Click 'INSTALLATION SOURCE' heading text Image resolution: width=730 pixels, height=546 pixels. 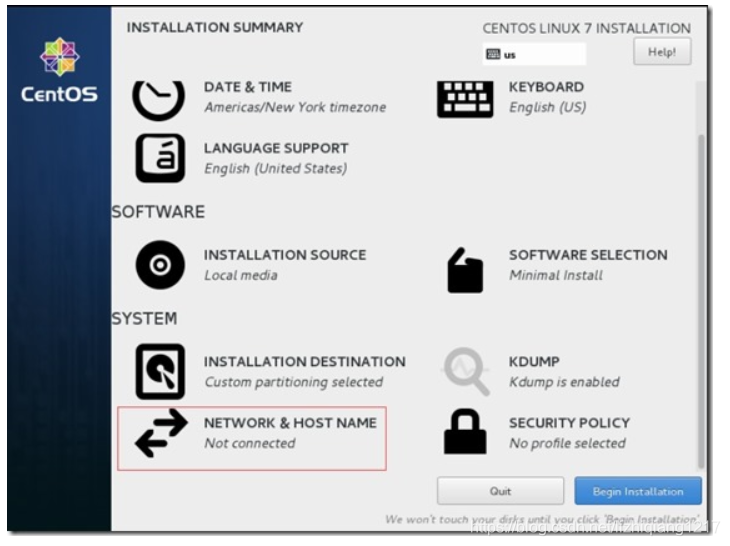point(285,255)
